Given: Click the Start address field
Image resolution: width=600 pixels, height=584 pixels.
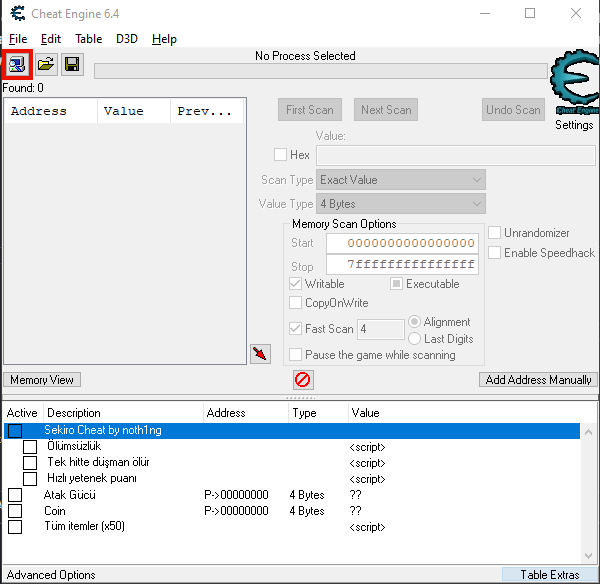Looking at the screenshot, I should point(402,243).
